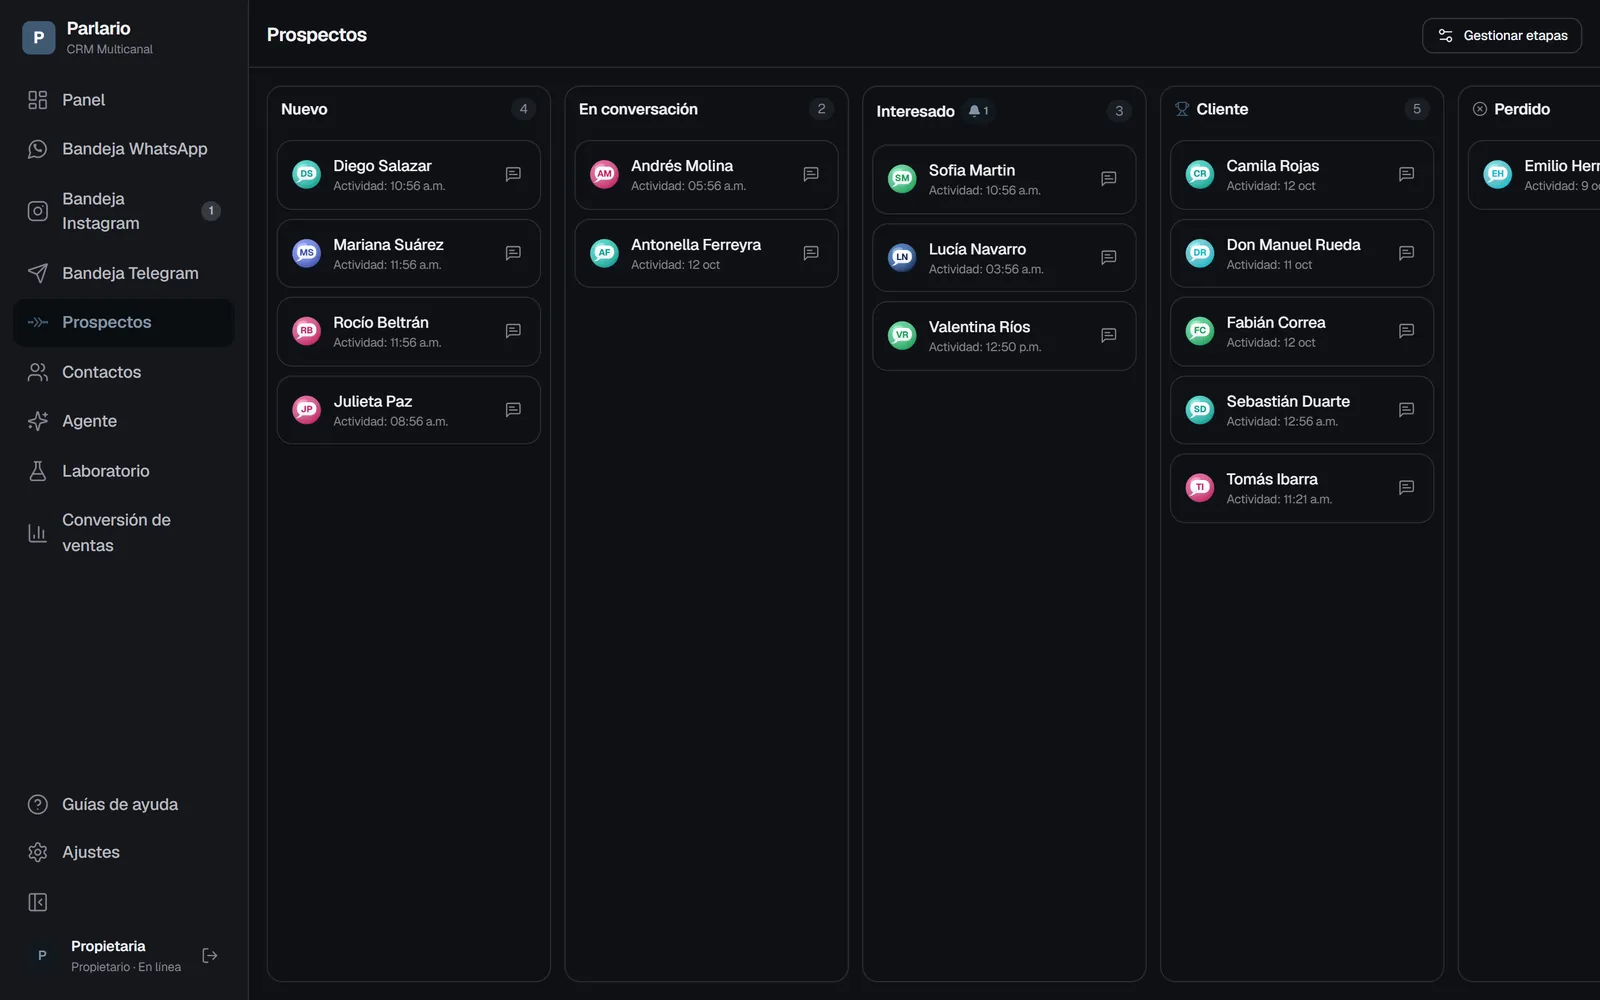Click message icon on Fabián Correa card

pyautogui.click(x=1406, y=331)
